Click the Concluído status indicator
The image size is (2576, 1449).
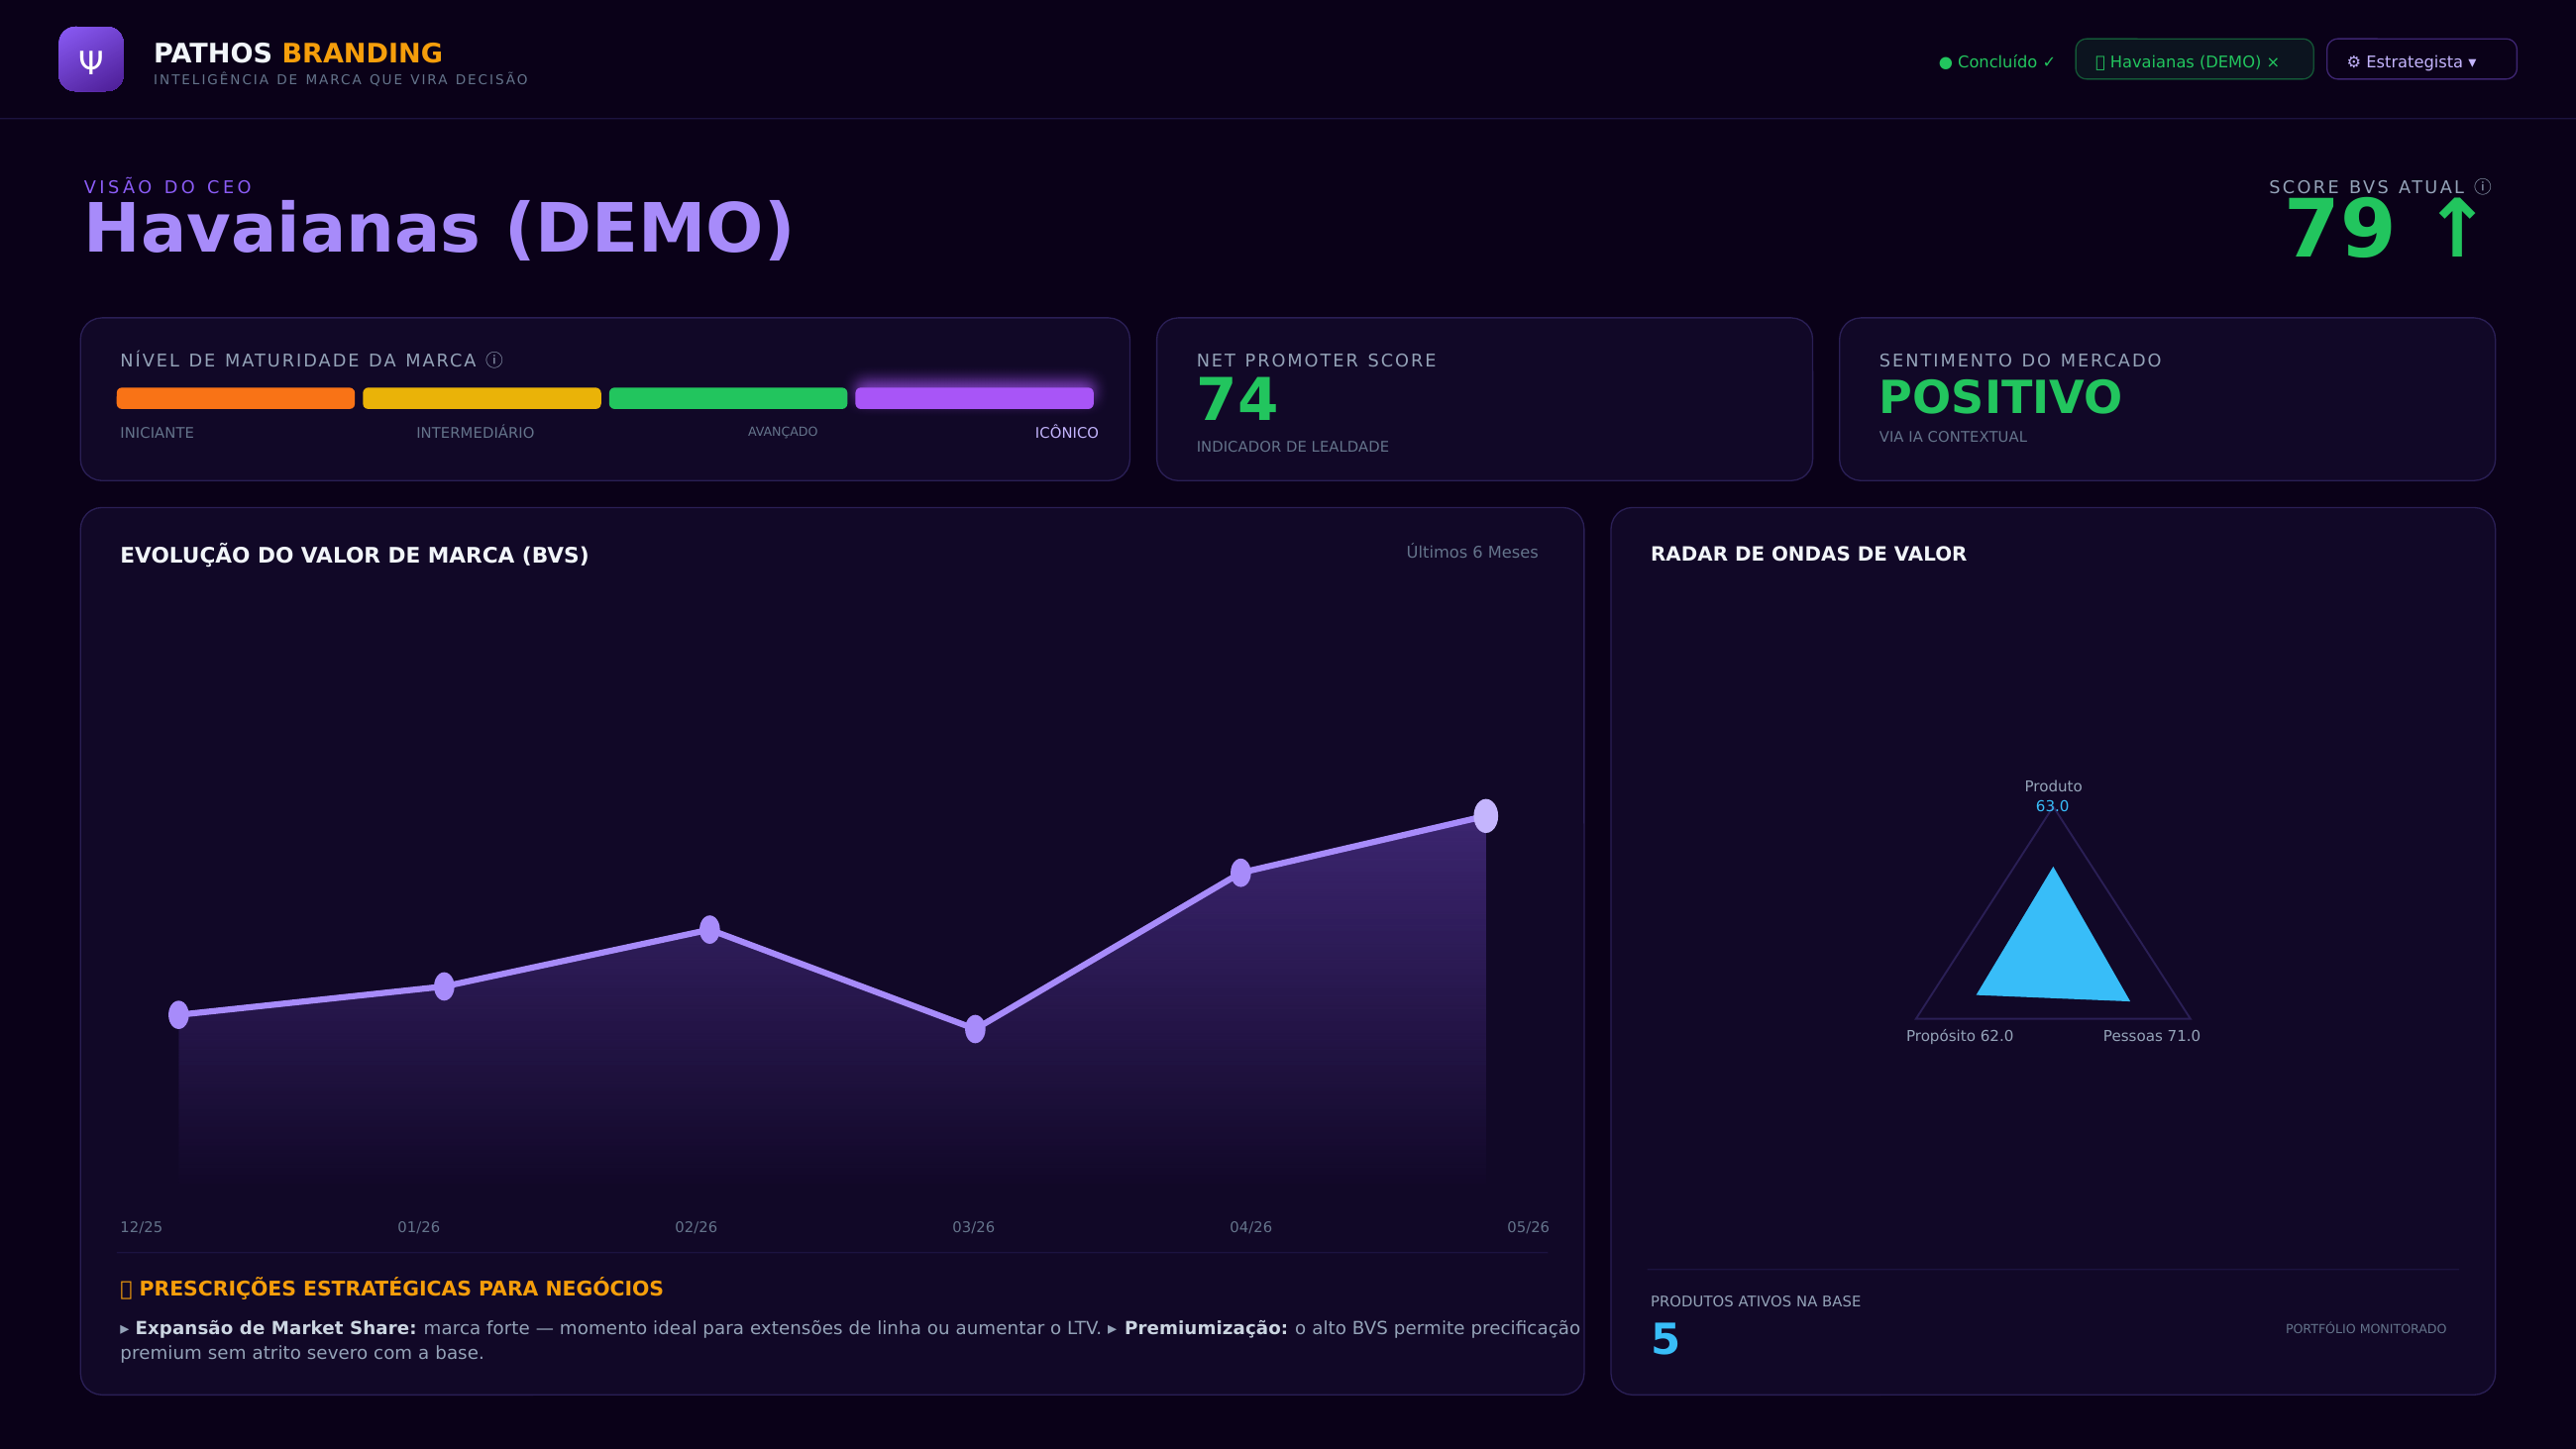click(x=1996, y=62)
